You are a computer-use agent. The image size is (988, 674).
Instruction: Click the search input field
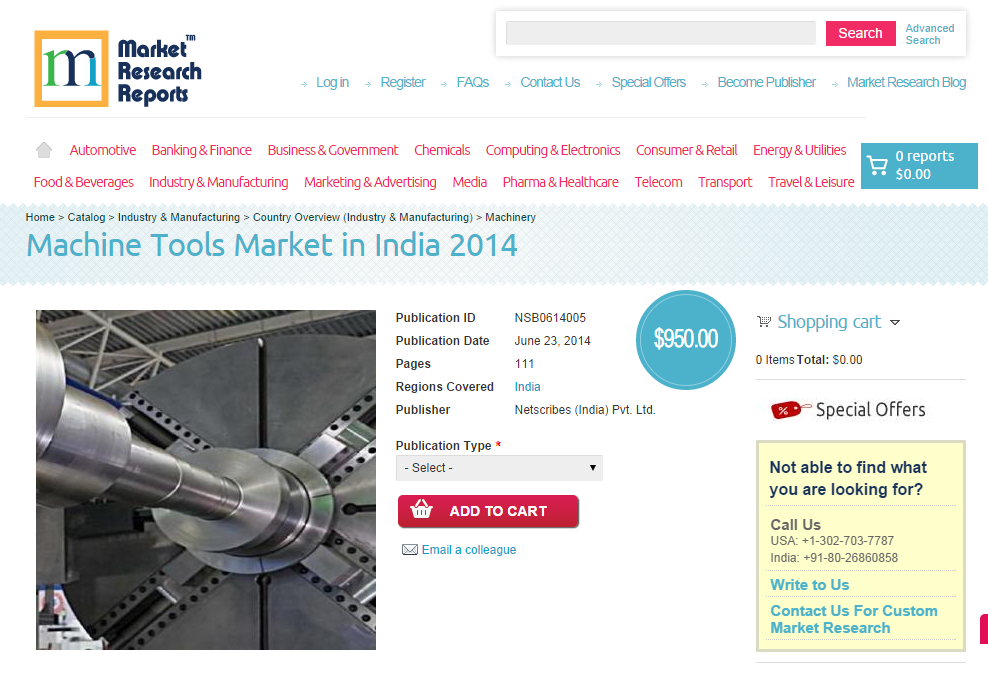(x=660, y=33)
